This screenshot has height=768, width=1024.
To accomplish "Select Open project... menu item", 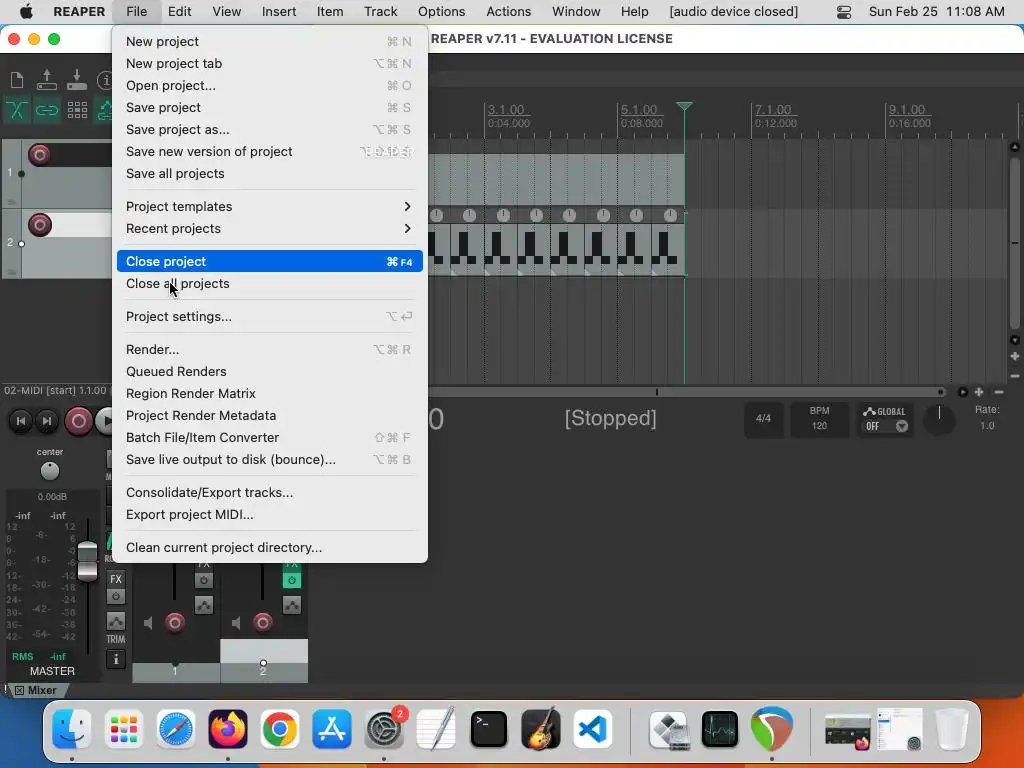I will pos(270,86).
